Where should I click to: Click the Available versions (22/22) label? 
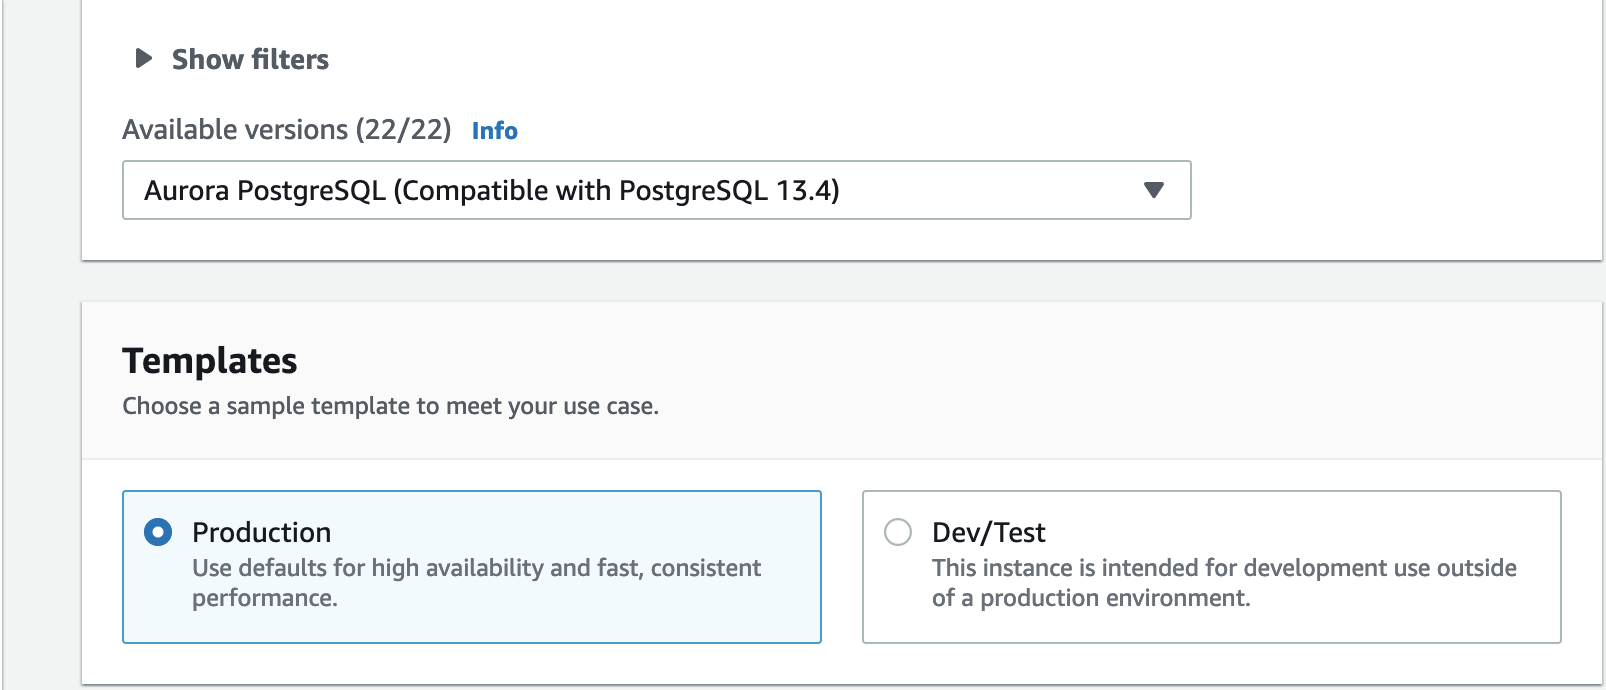click(287, 130)
